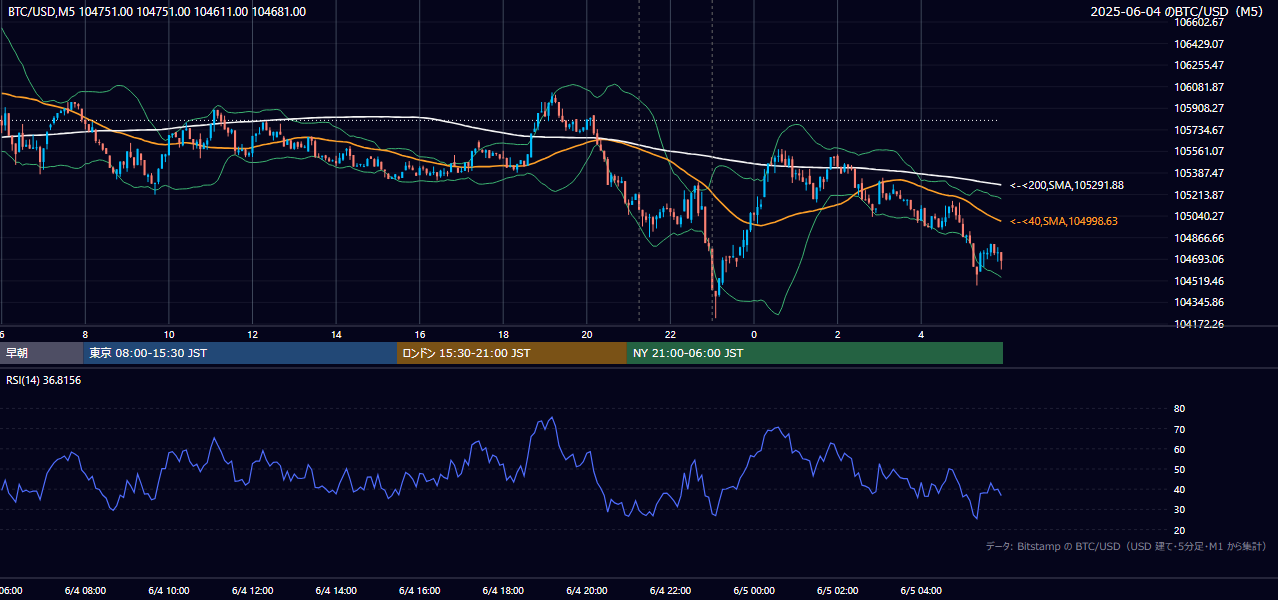Click hour 16 on price chart axis

pos(420,334)
